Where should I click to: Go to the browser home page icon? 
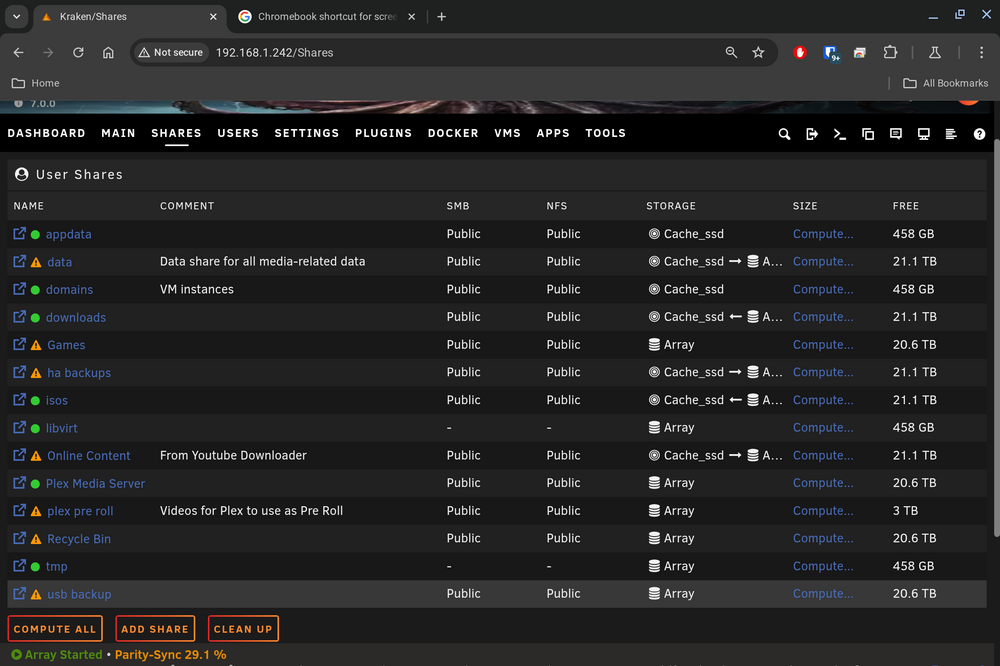pos(108,52)
